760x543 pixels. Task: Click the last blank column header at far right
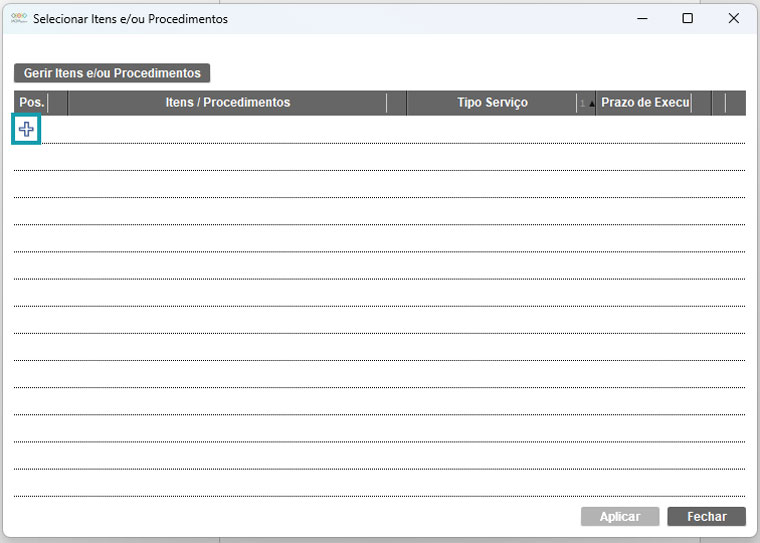(735, 103)
